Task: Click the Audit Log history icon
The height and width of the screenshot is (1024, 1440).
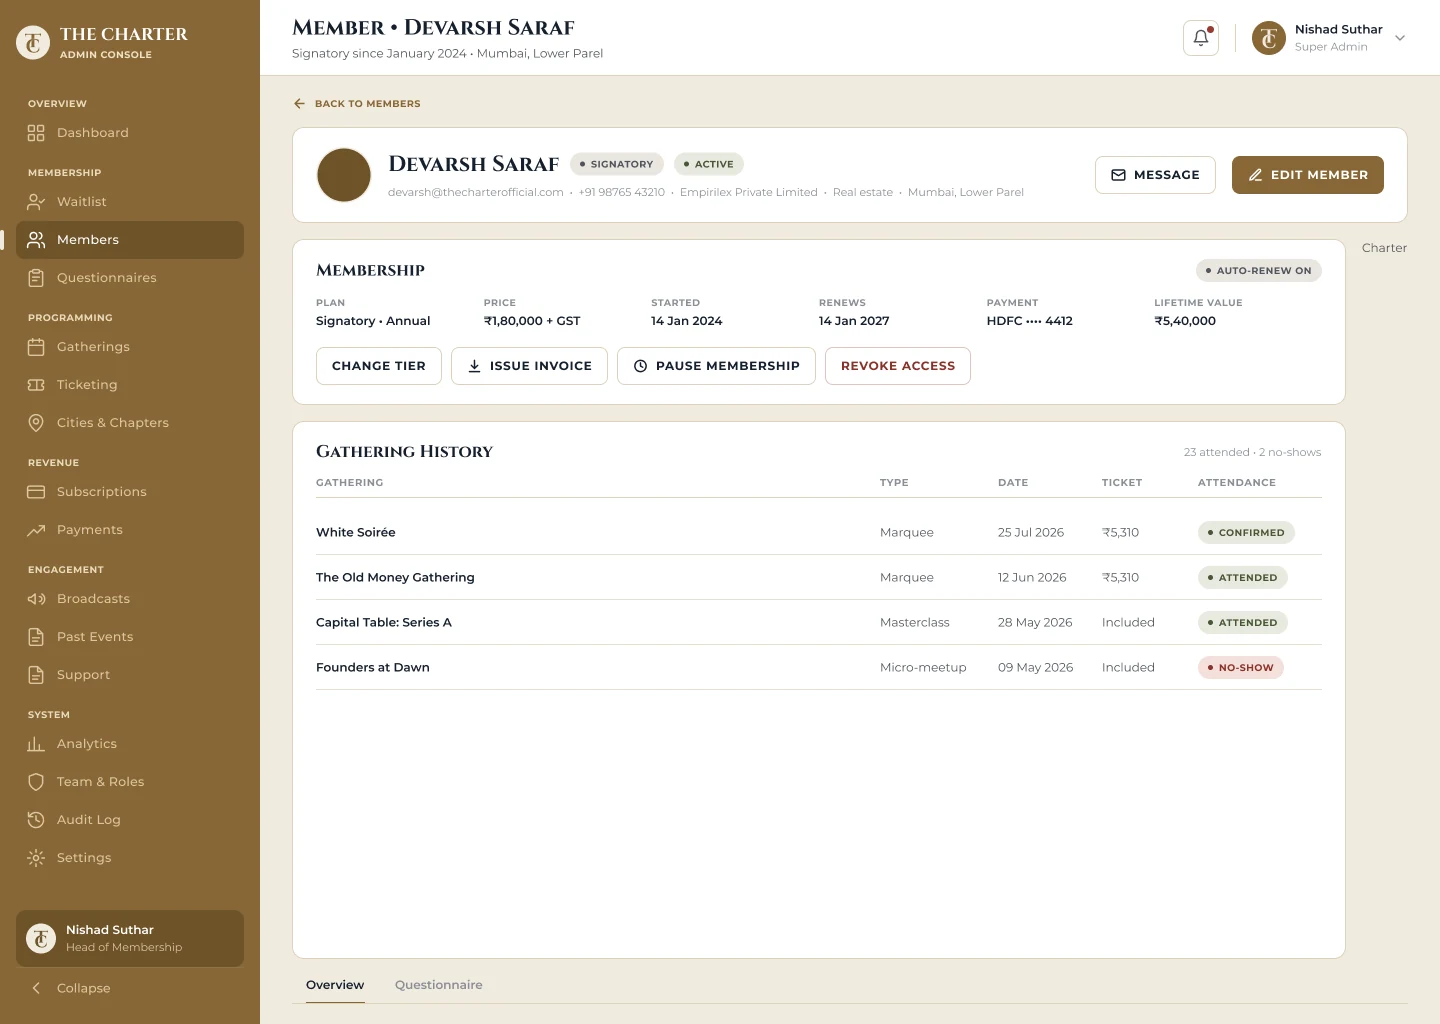Action: pos(36,820)
